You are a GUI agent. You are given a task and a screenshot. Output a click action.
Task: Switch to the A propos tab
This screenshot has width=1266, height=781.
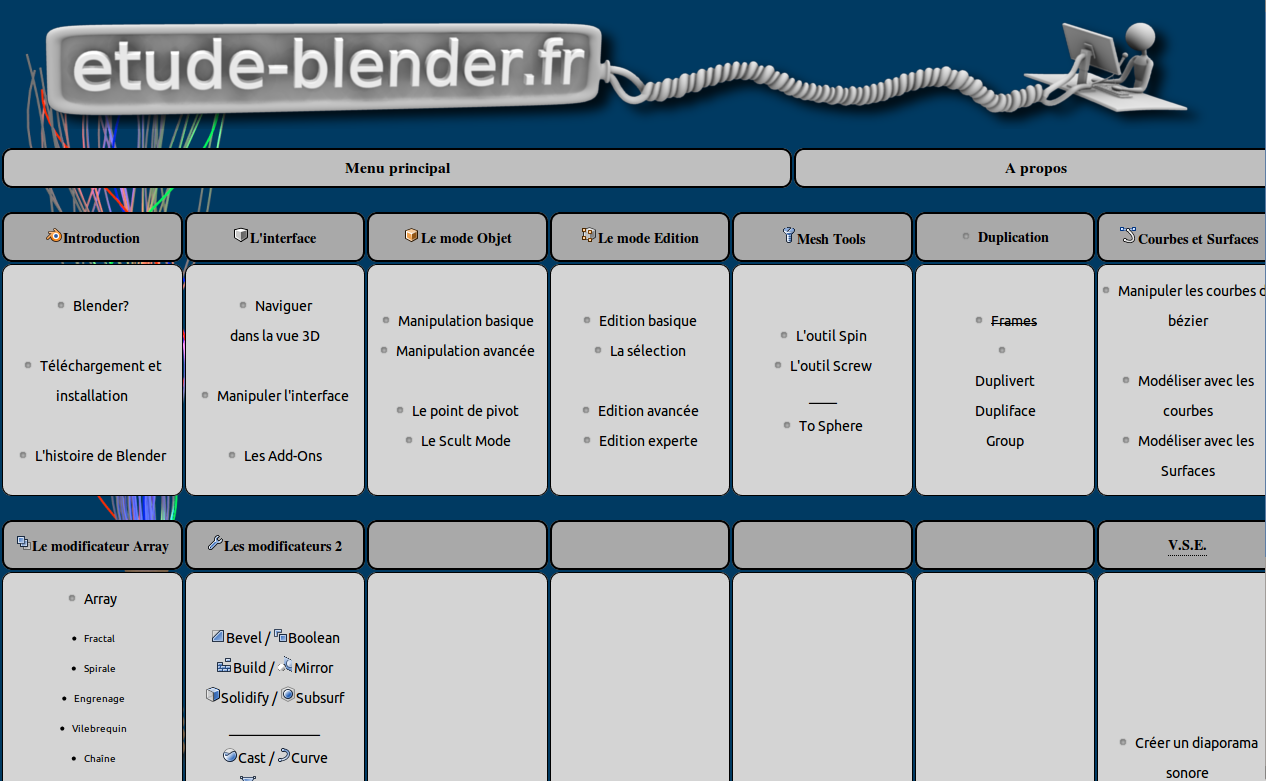pyautogui.click(x=1035, y=167)
